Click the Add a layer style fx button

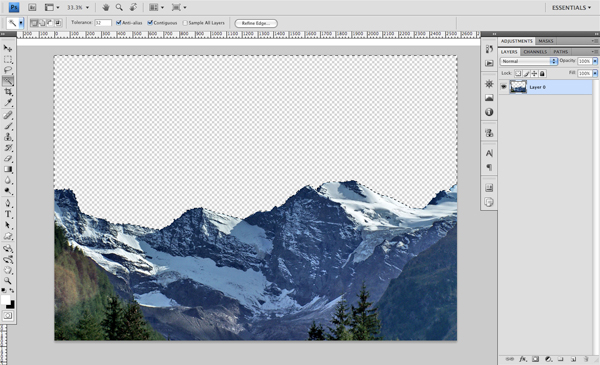(x=523, y=359)
